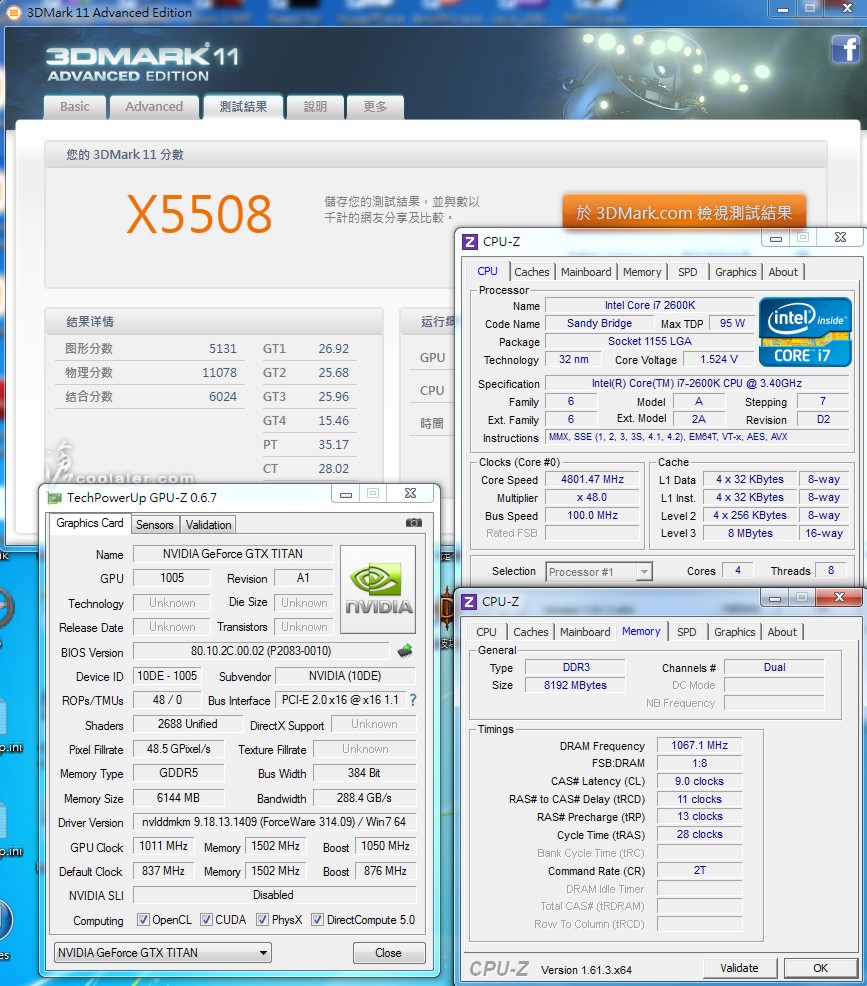Click the GPU-Z title bar app icon
The width and height of the screenshot is (867, 986).
[x=55, y=498]
